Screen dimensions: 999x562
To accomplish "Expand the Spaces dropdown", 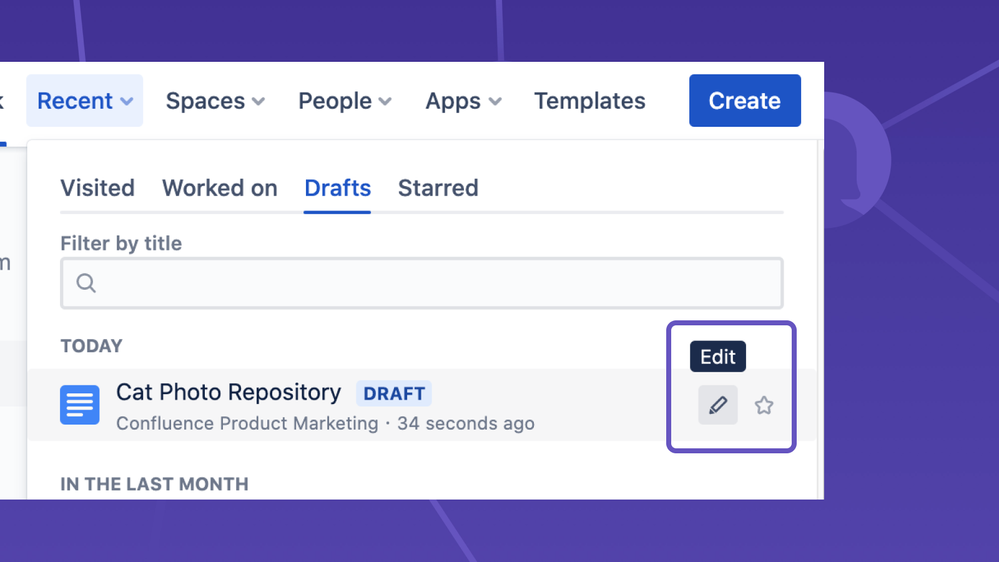I will click(215, 101).
